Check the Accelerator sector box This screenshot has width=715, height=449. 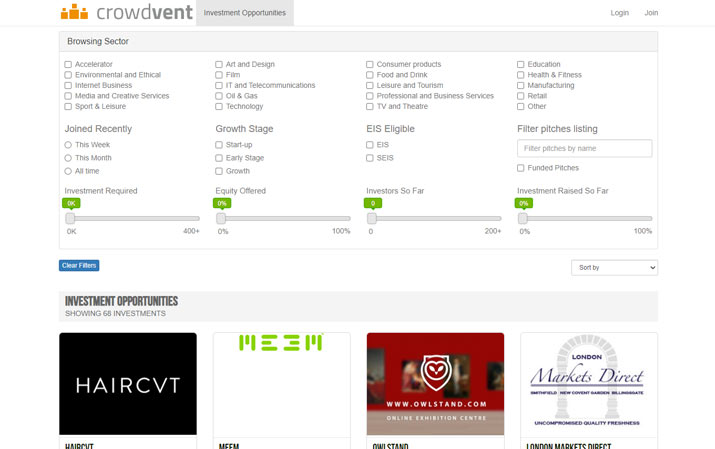pyautogui.click(x=68, y=64)
